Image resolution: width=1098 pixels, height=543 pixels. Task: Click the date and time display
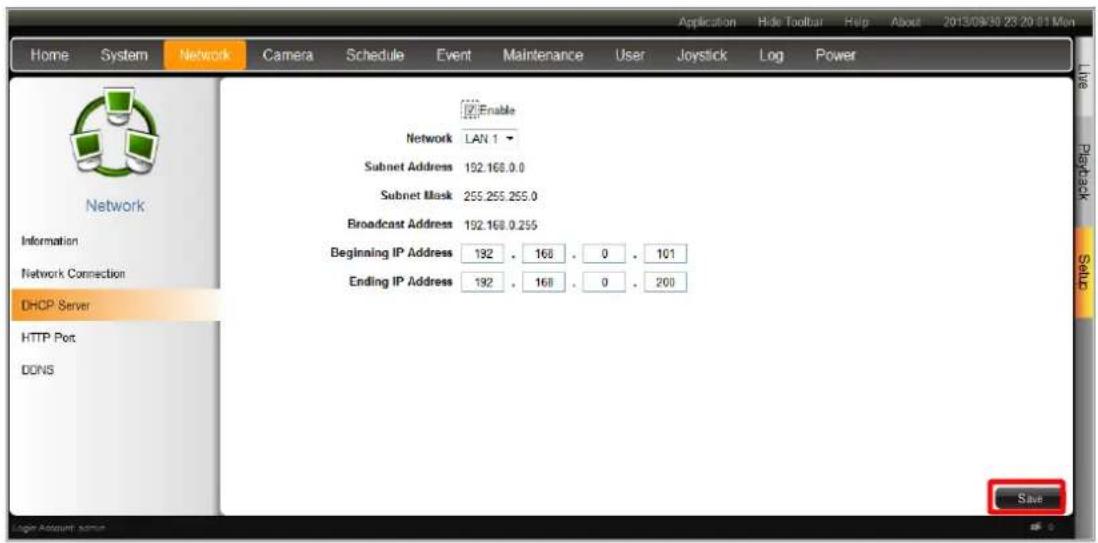1007,23
